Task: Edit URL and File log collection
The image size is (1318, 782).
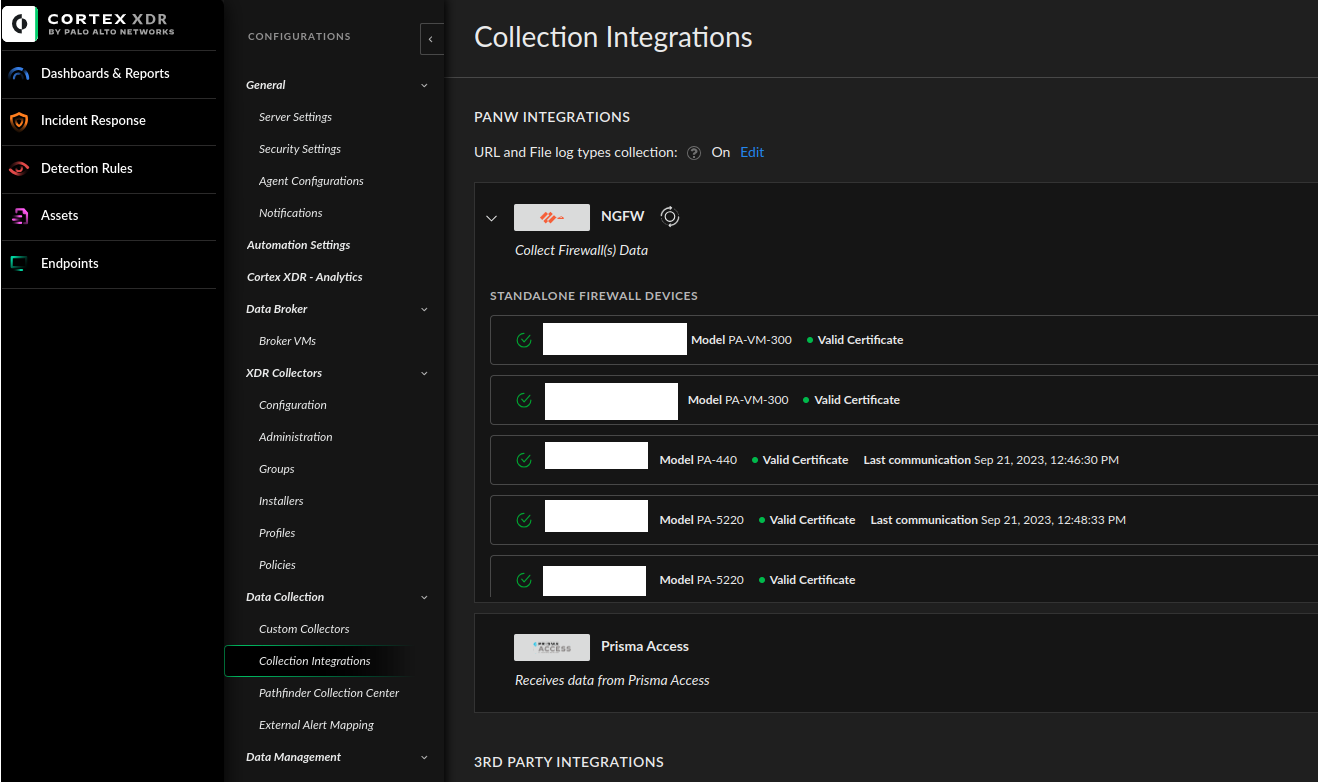Action: [x=752, y=153]
